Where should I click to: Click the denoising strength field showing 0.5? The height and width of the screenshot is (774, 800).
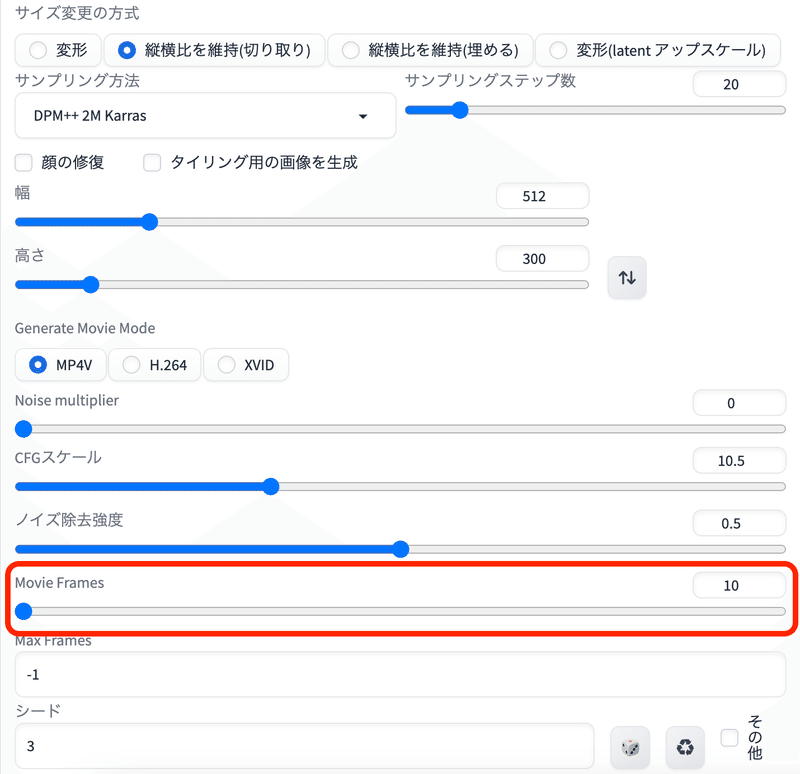click(739, 523)
